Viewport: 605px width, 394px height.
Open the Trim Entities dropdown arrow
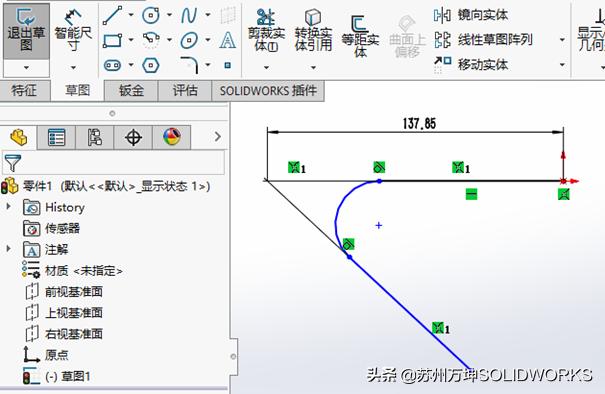(x=266, y=68)
